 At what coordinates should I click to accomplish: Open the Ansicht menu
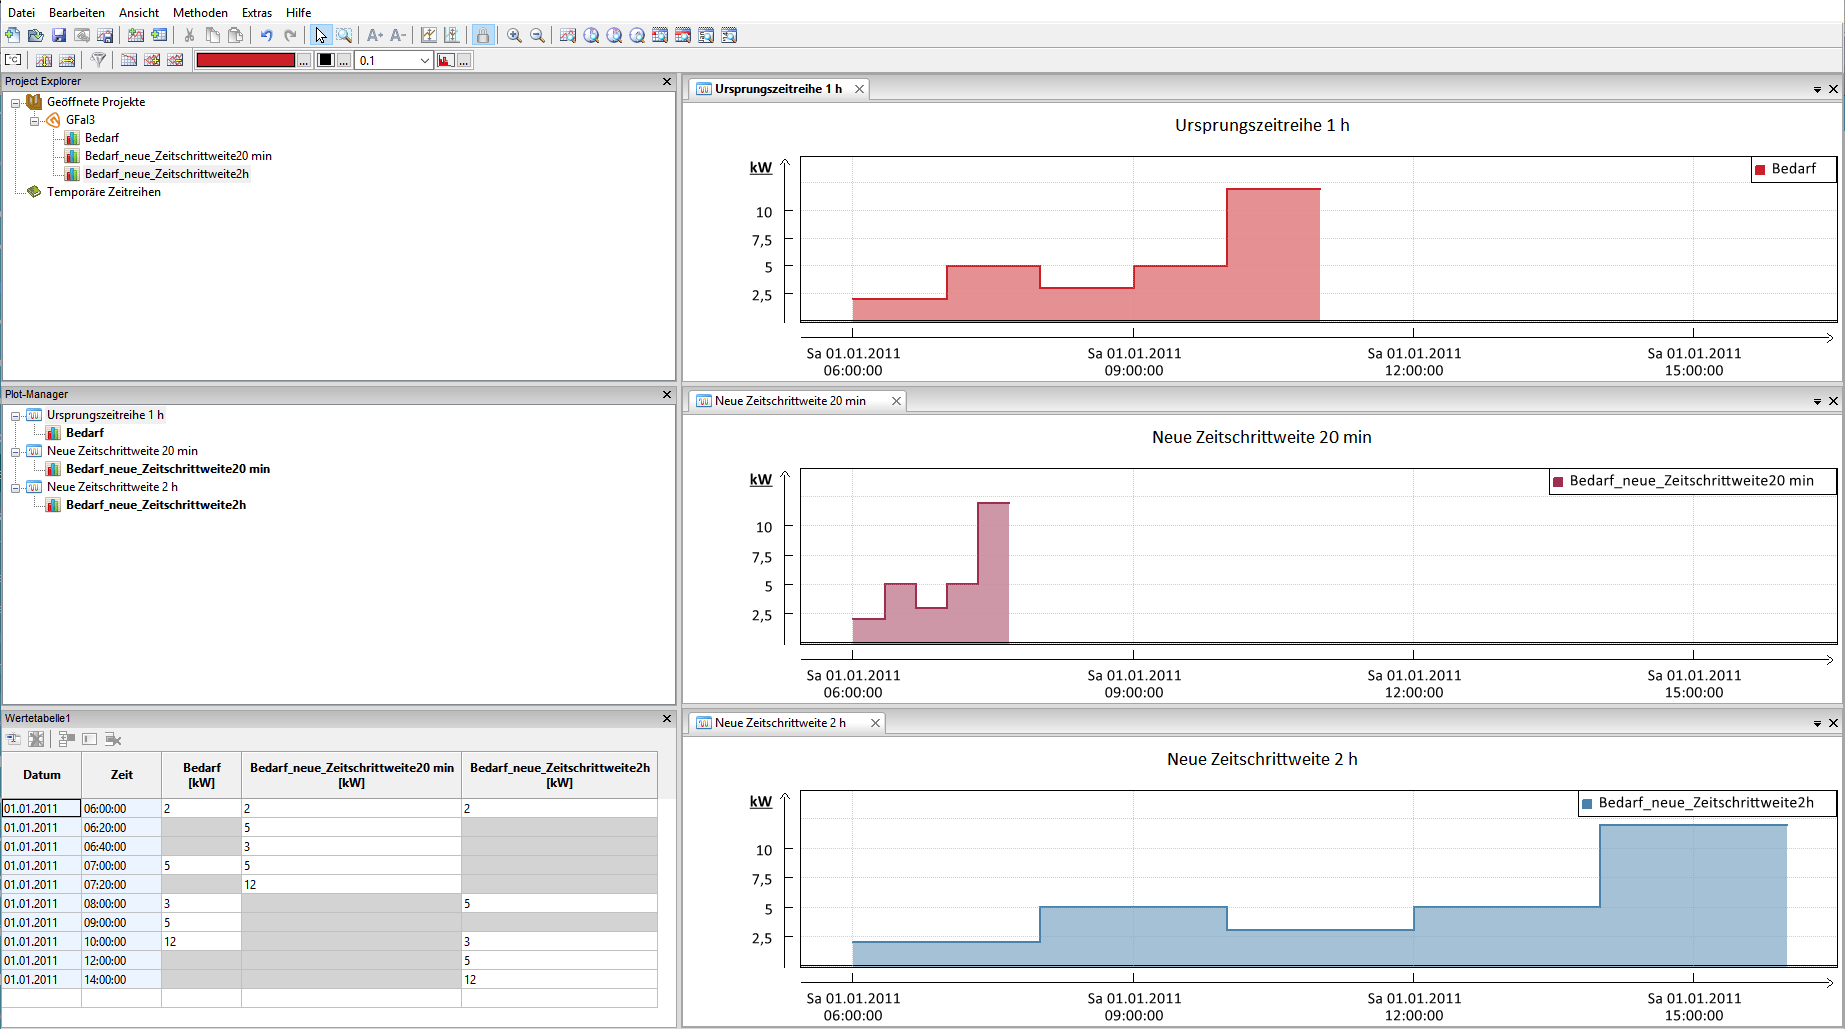(x=139, y=13)
